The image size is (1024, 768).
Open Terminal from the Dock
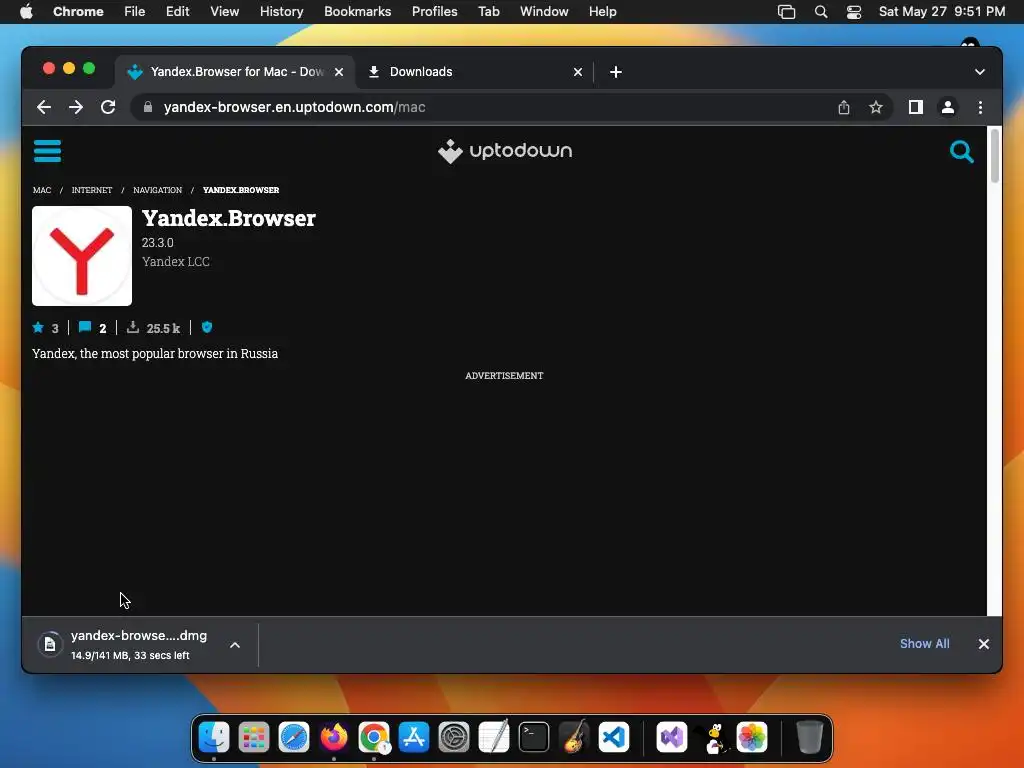[x=534, y=738]
